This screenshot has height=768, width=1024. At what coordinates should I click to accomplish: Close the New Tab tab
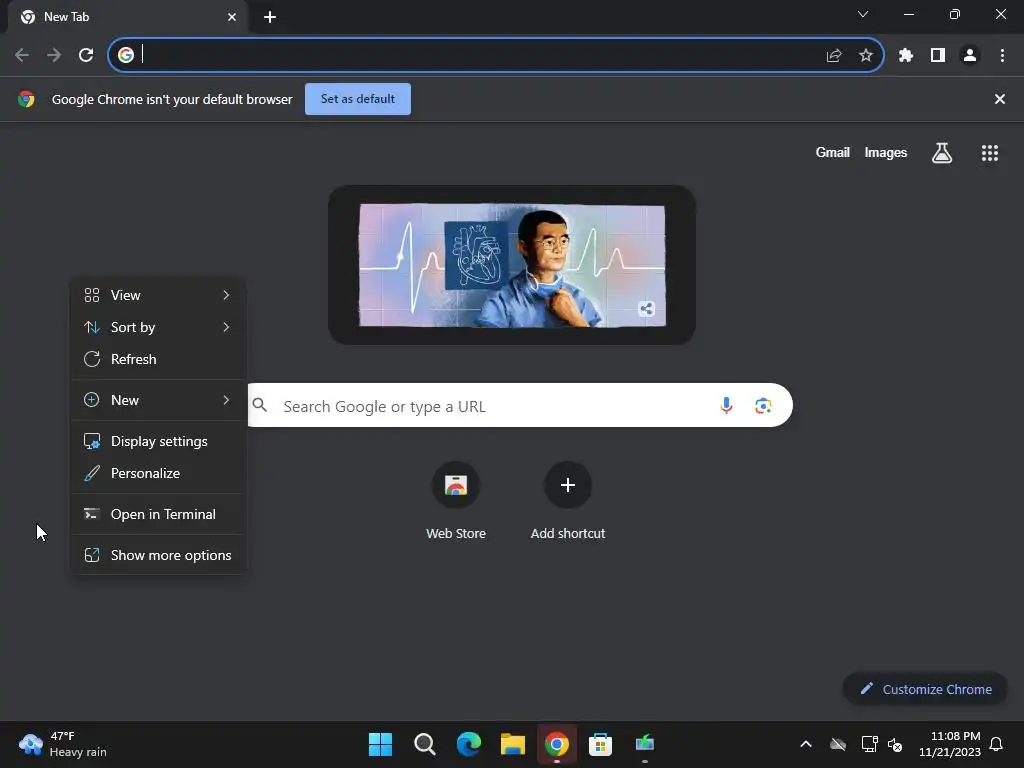pos(232,17)
